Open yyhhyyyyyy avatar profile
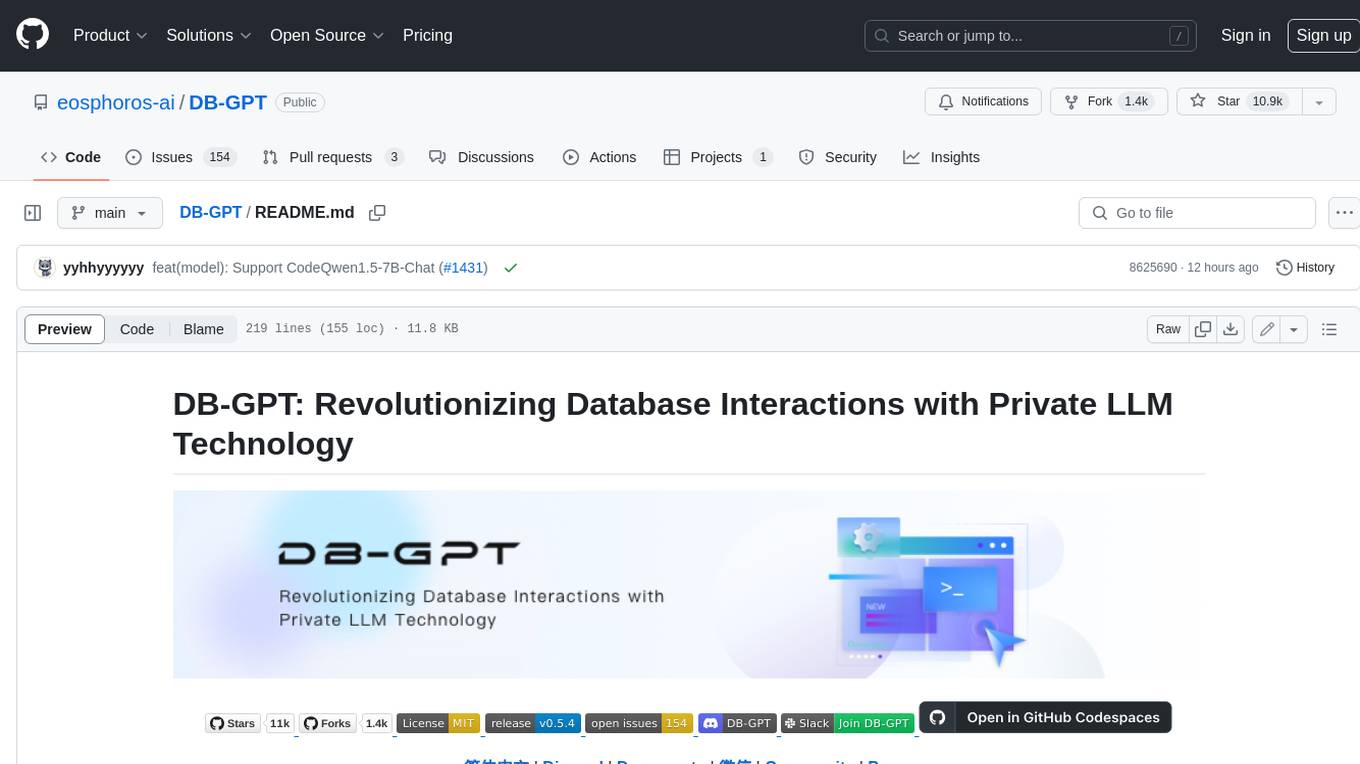 coord(44,267)
